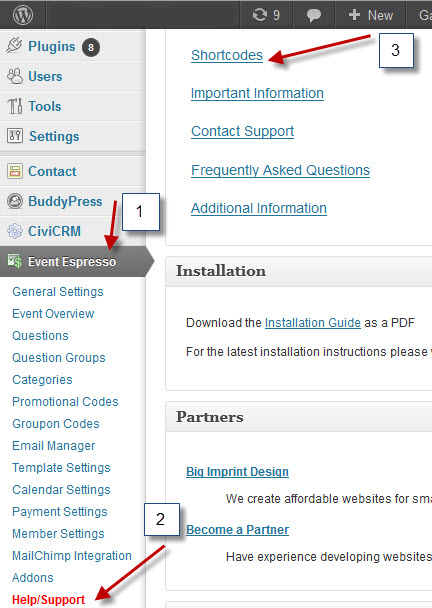
Task: Open Payment Settings submenu item
Action: [60, 511]
